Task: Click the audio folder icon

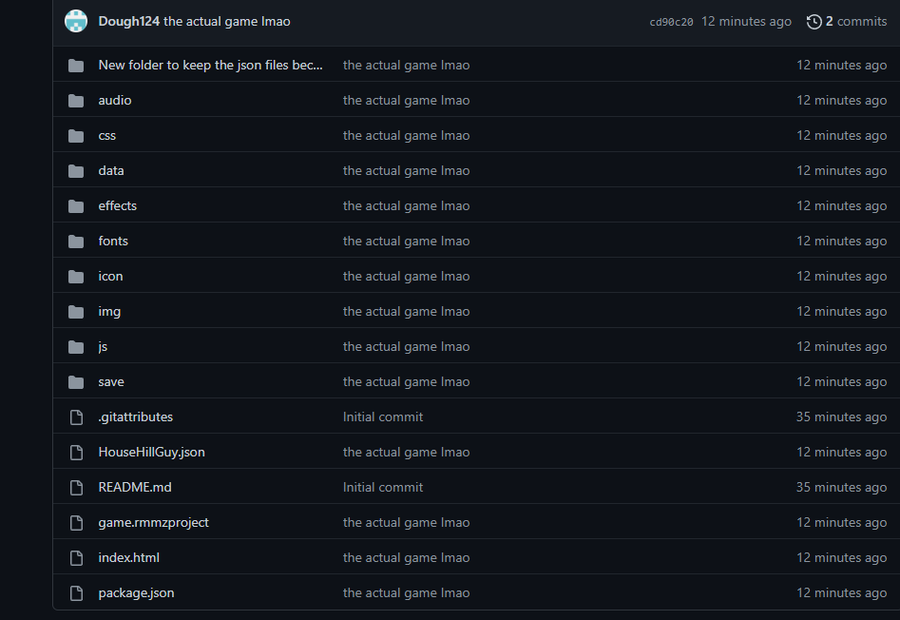Action: [x=76, y=101]
